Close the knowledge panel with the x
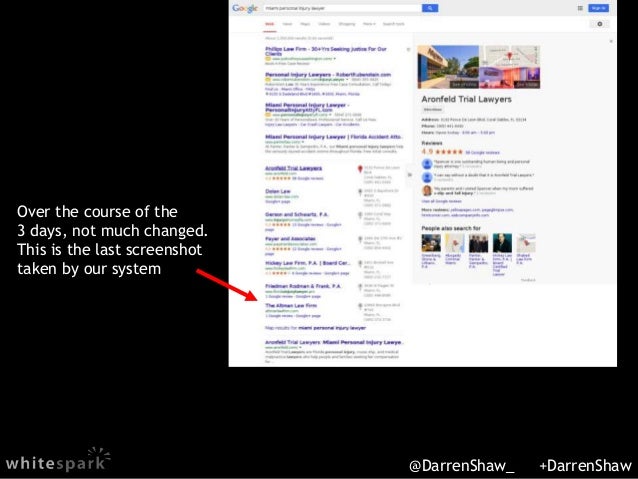Viewport: 638px width, 479px height. pyautogui.click(x=611, y=41)
